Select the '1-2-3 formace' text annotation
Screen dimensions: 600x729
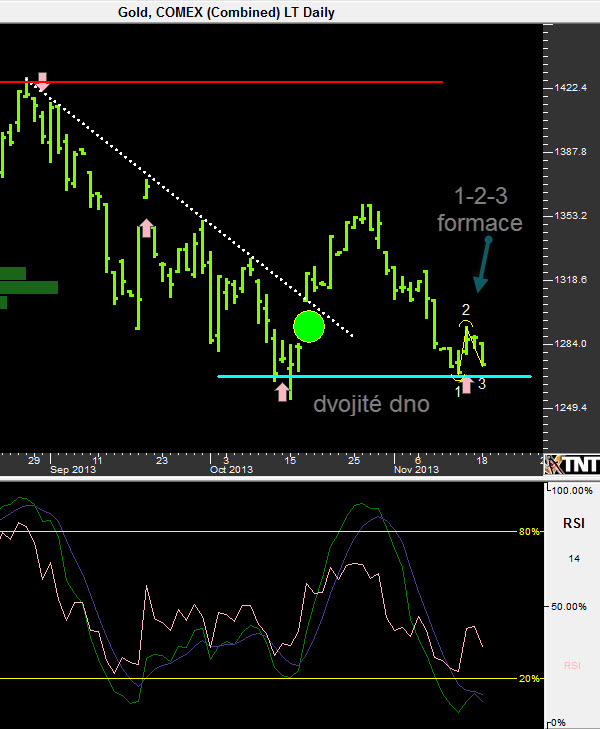coord(480,210)
